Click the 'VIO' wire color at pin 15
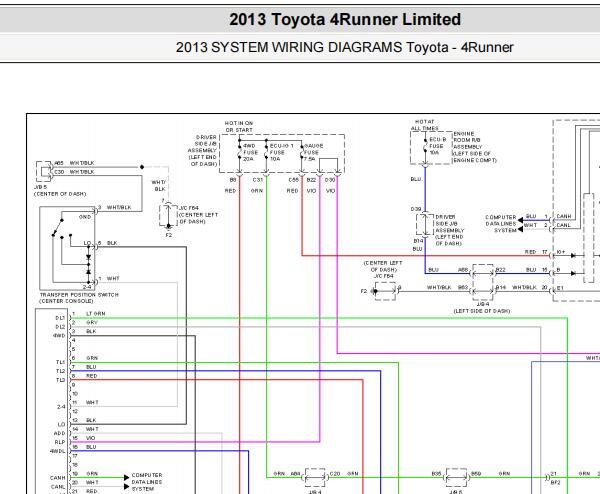The image size is (600, 494). pyautogui.click(x=91, y=438)
